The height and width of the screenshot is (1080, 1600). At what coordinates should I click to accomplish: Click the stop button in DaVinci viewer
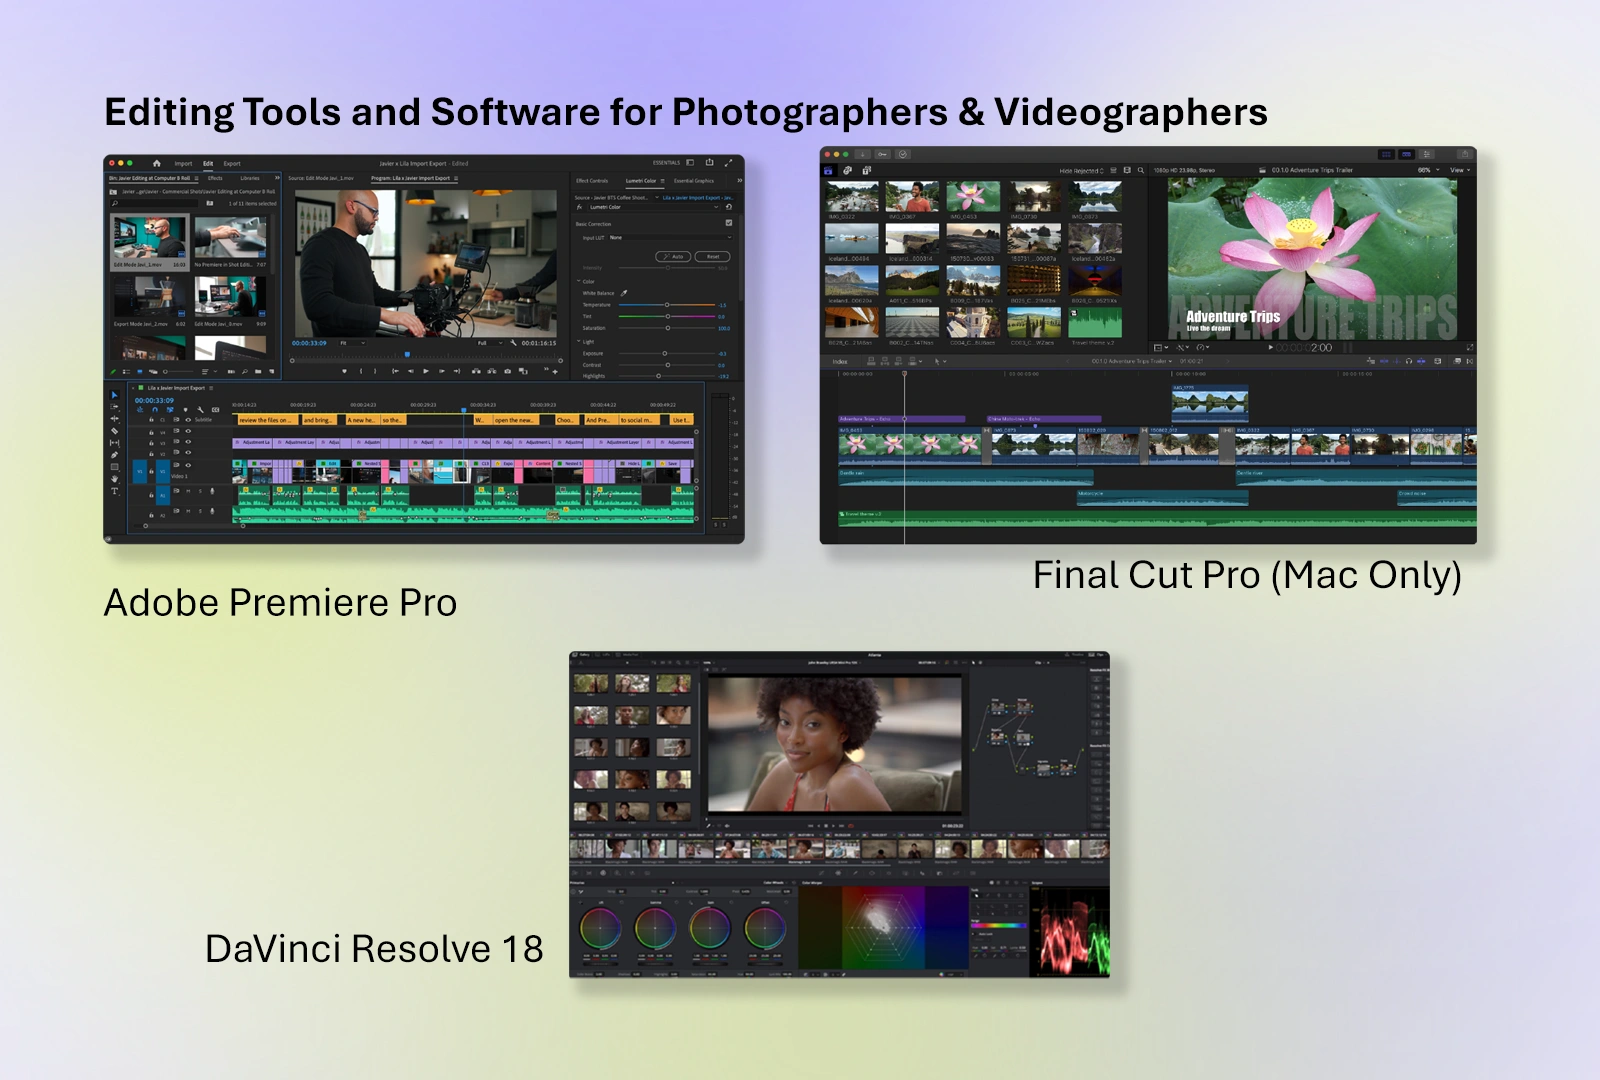tap(826, 826)
